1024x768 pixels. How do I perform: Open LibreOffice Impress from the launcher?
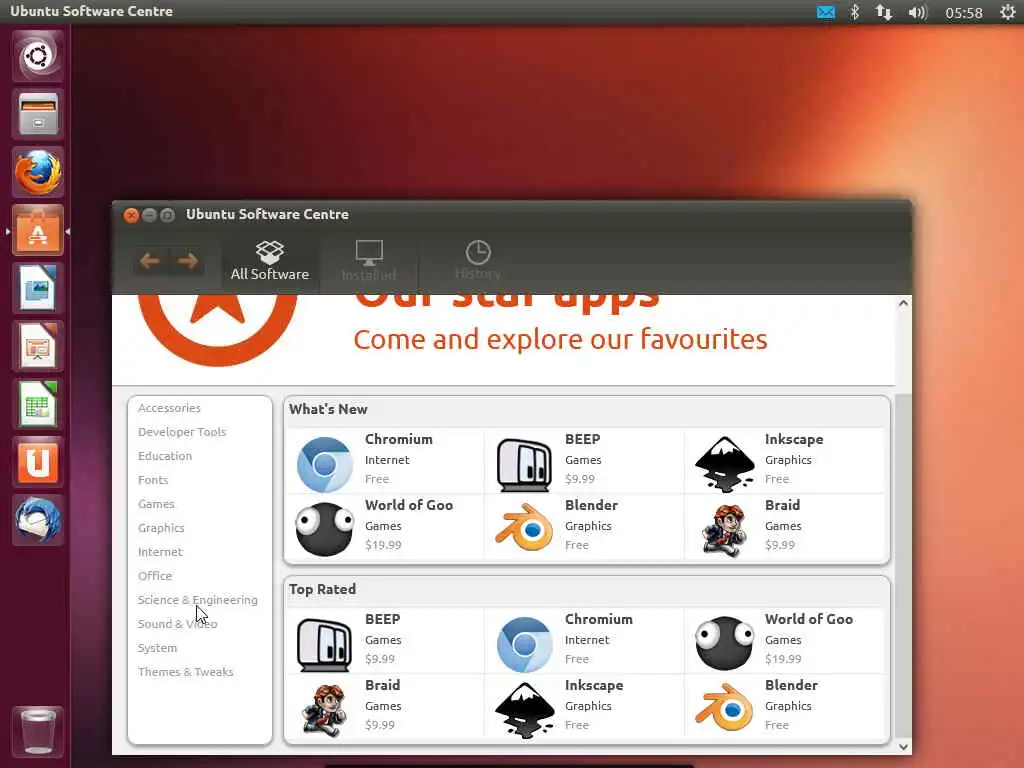pos(38,346)
